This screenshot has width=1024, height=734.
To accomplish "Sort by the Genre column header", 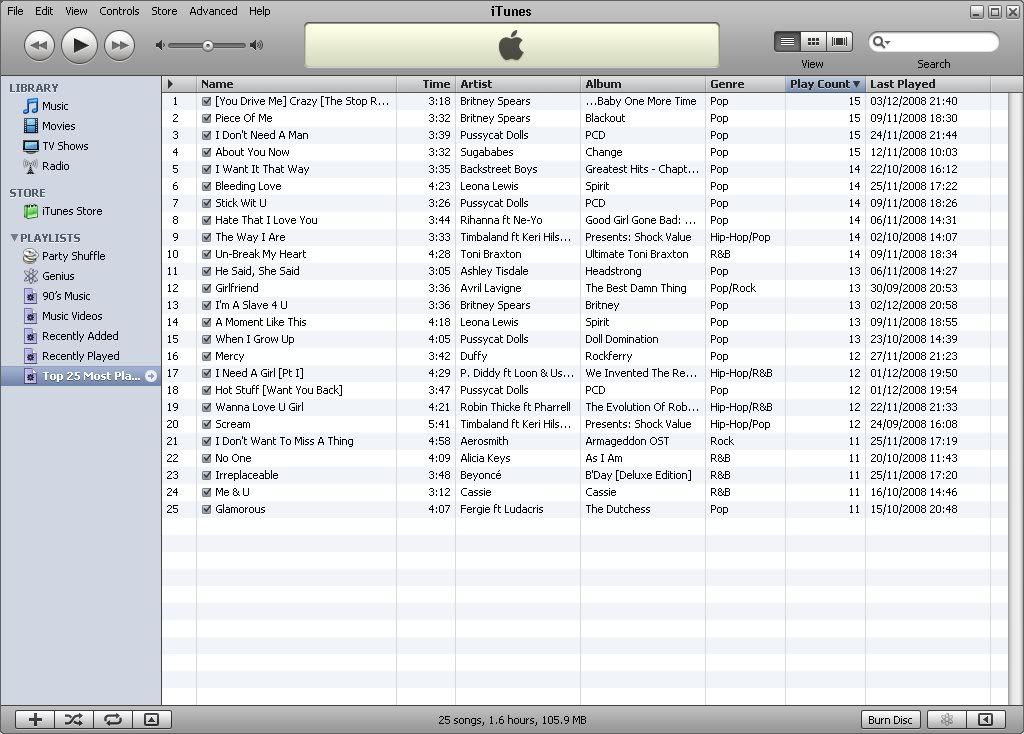I will (745, 84).
